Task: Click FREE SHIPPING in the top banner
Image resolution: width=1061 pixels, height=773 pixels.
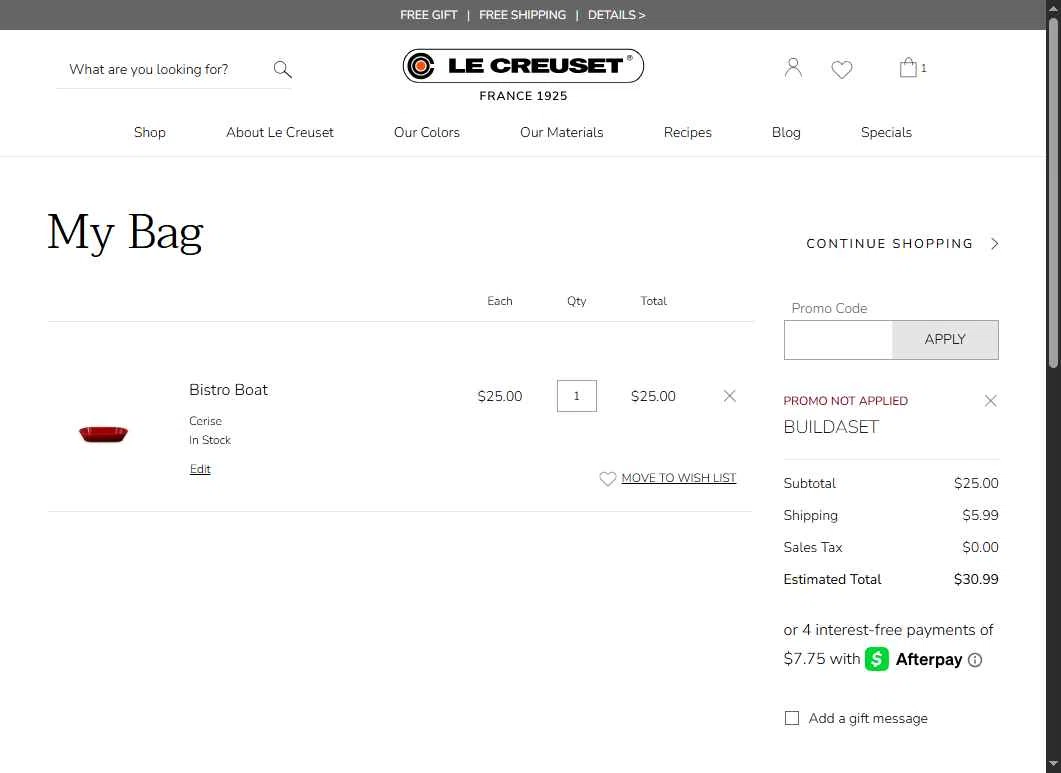Action: tap(522, 15)
